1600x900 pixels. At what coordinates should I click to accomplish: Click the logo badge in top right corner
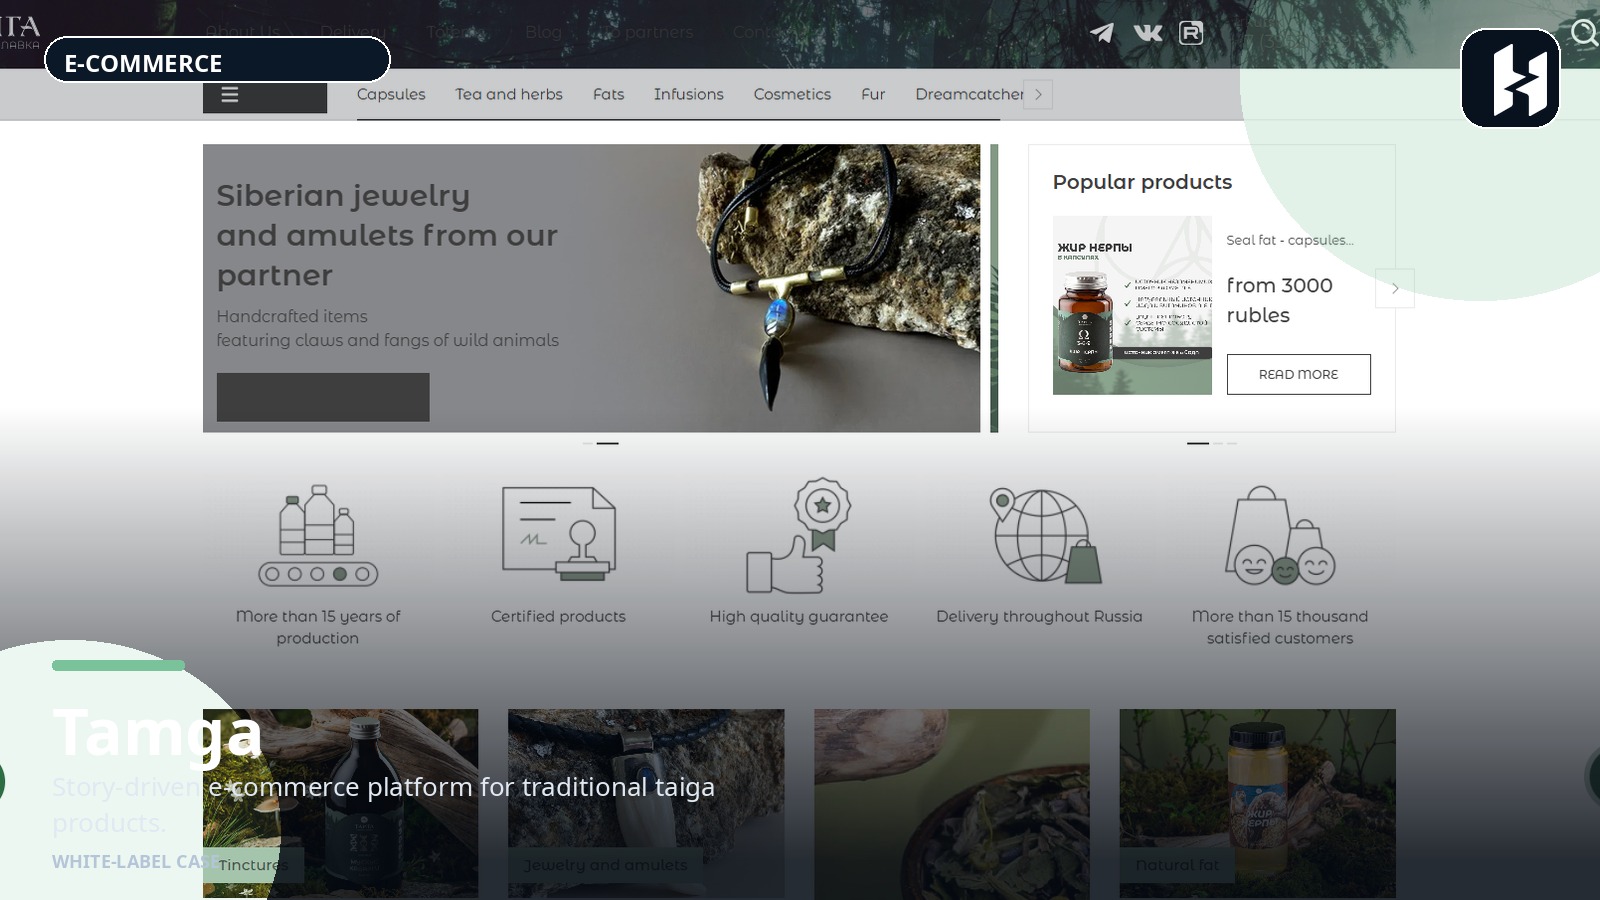[1510, 78]
